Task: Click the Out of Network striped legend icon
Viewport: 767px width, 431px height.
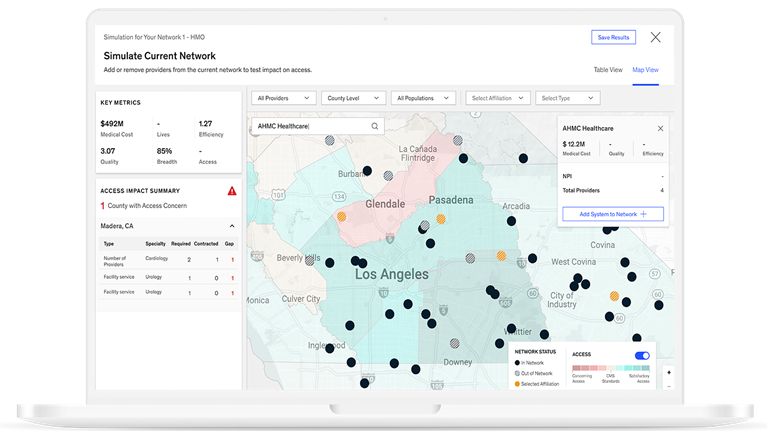Action: click(518, 372)
